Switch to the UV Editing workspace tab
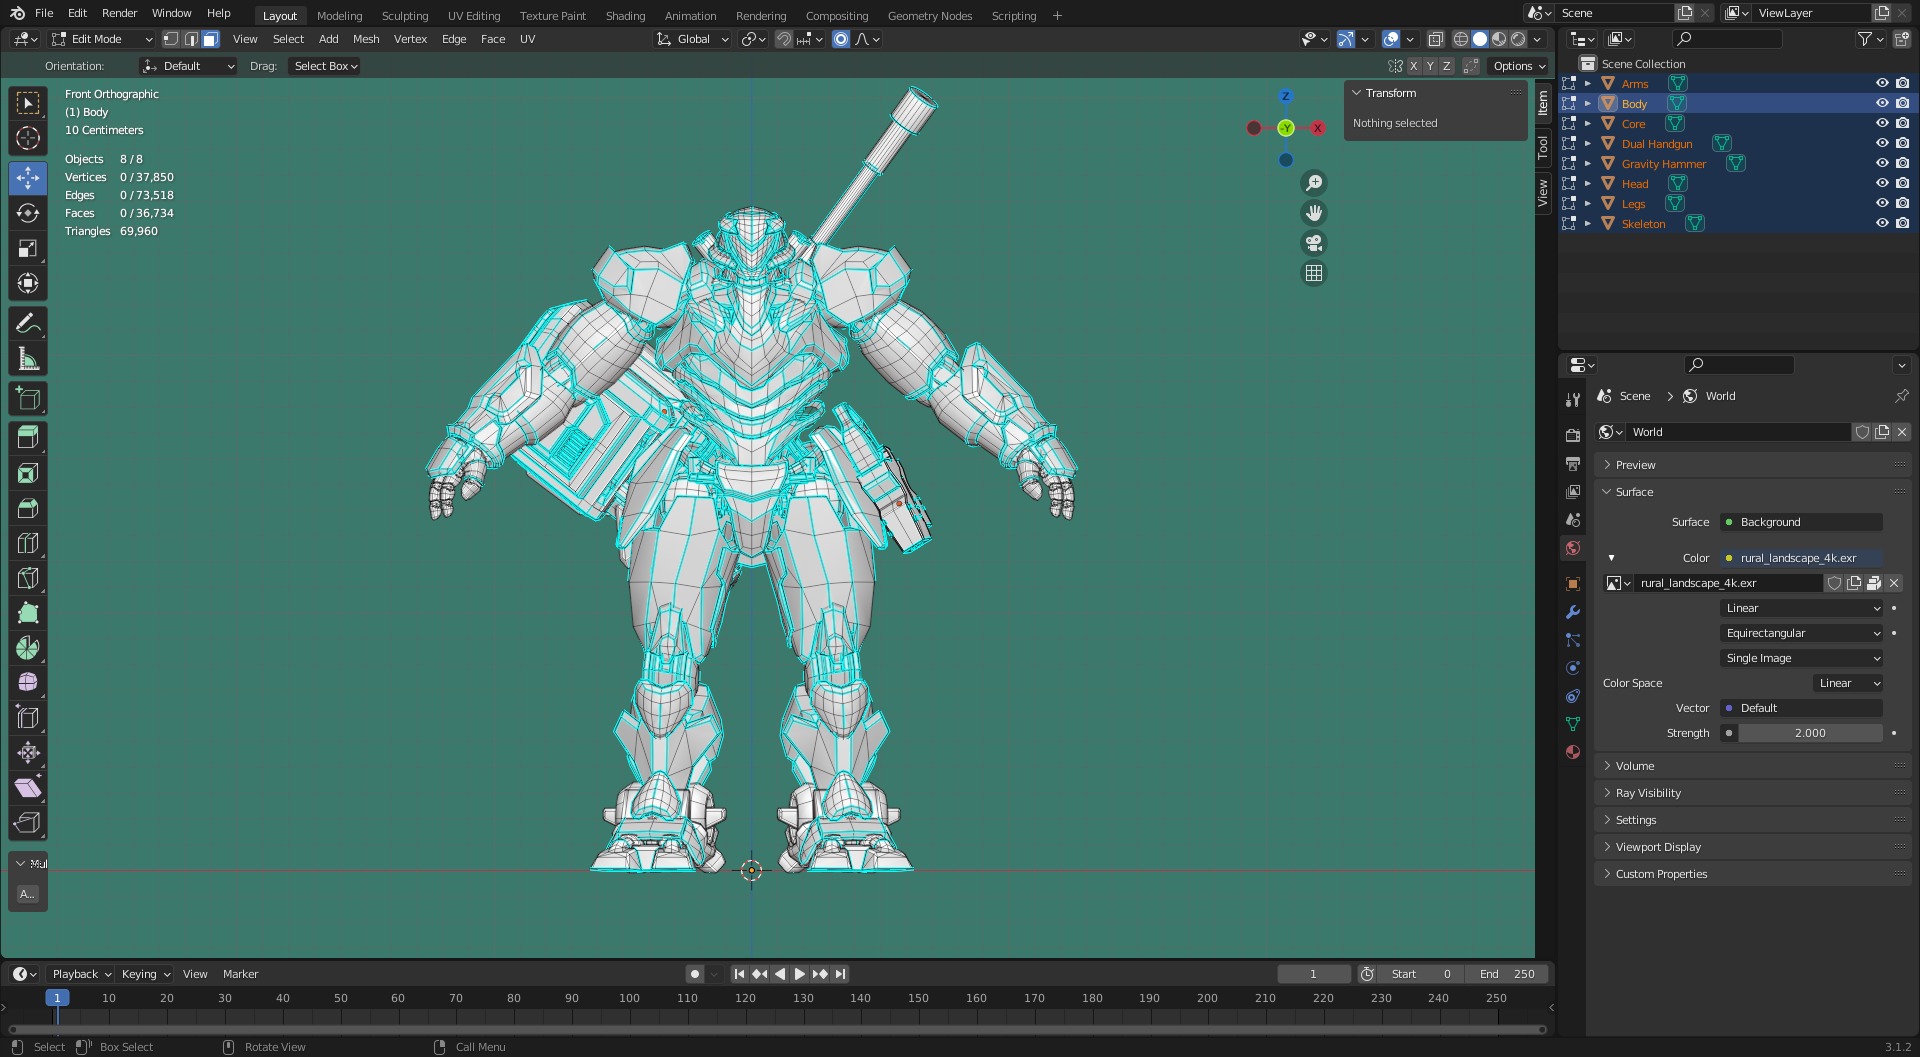This screenshot has width=1920, height=1057. click(474, 16)
